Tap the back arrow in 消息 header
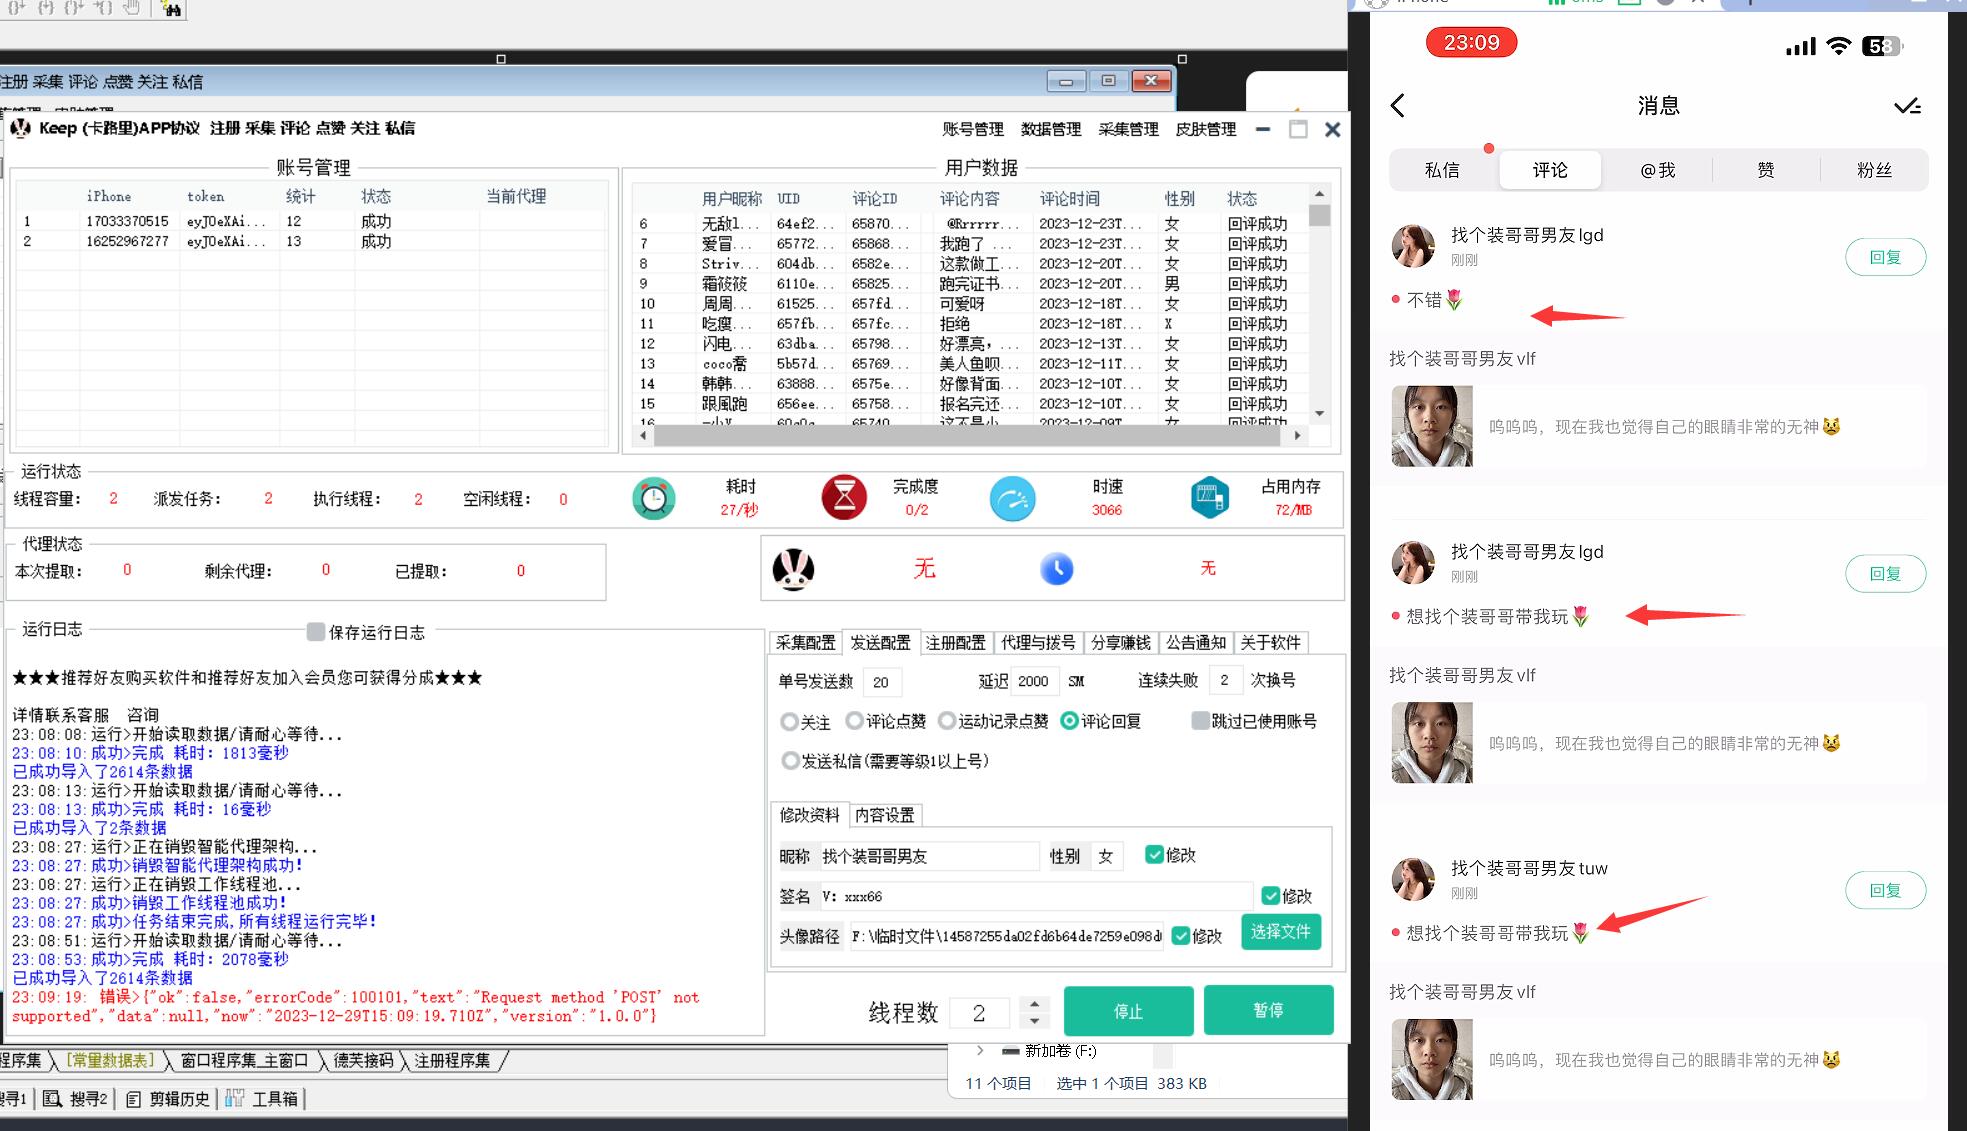1967x1131 pixels. point(1398,106)
